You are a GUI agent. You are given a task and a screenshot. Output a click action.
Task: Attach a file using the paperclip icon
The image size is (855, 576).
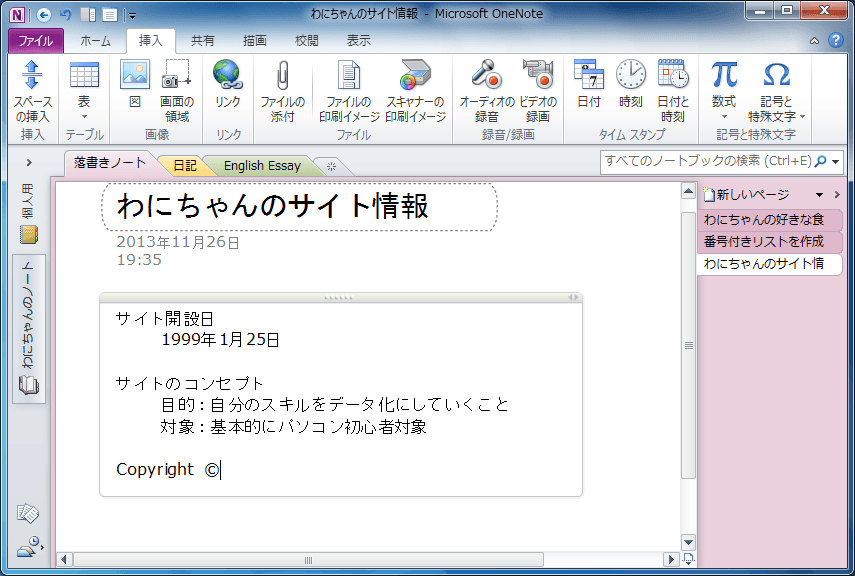coord(282,91)
